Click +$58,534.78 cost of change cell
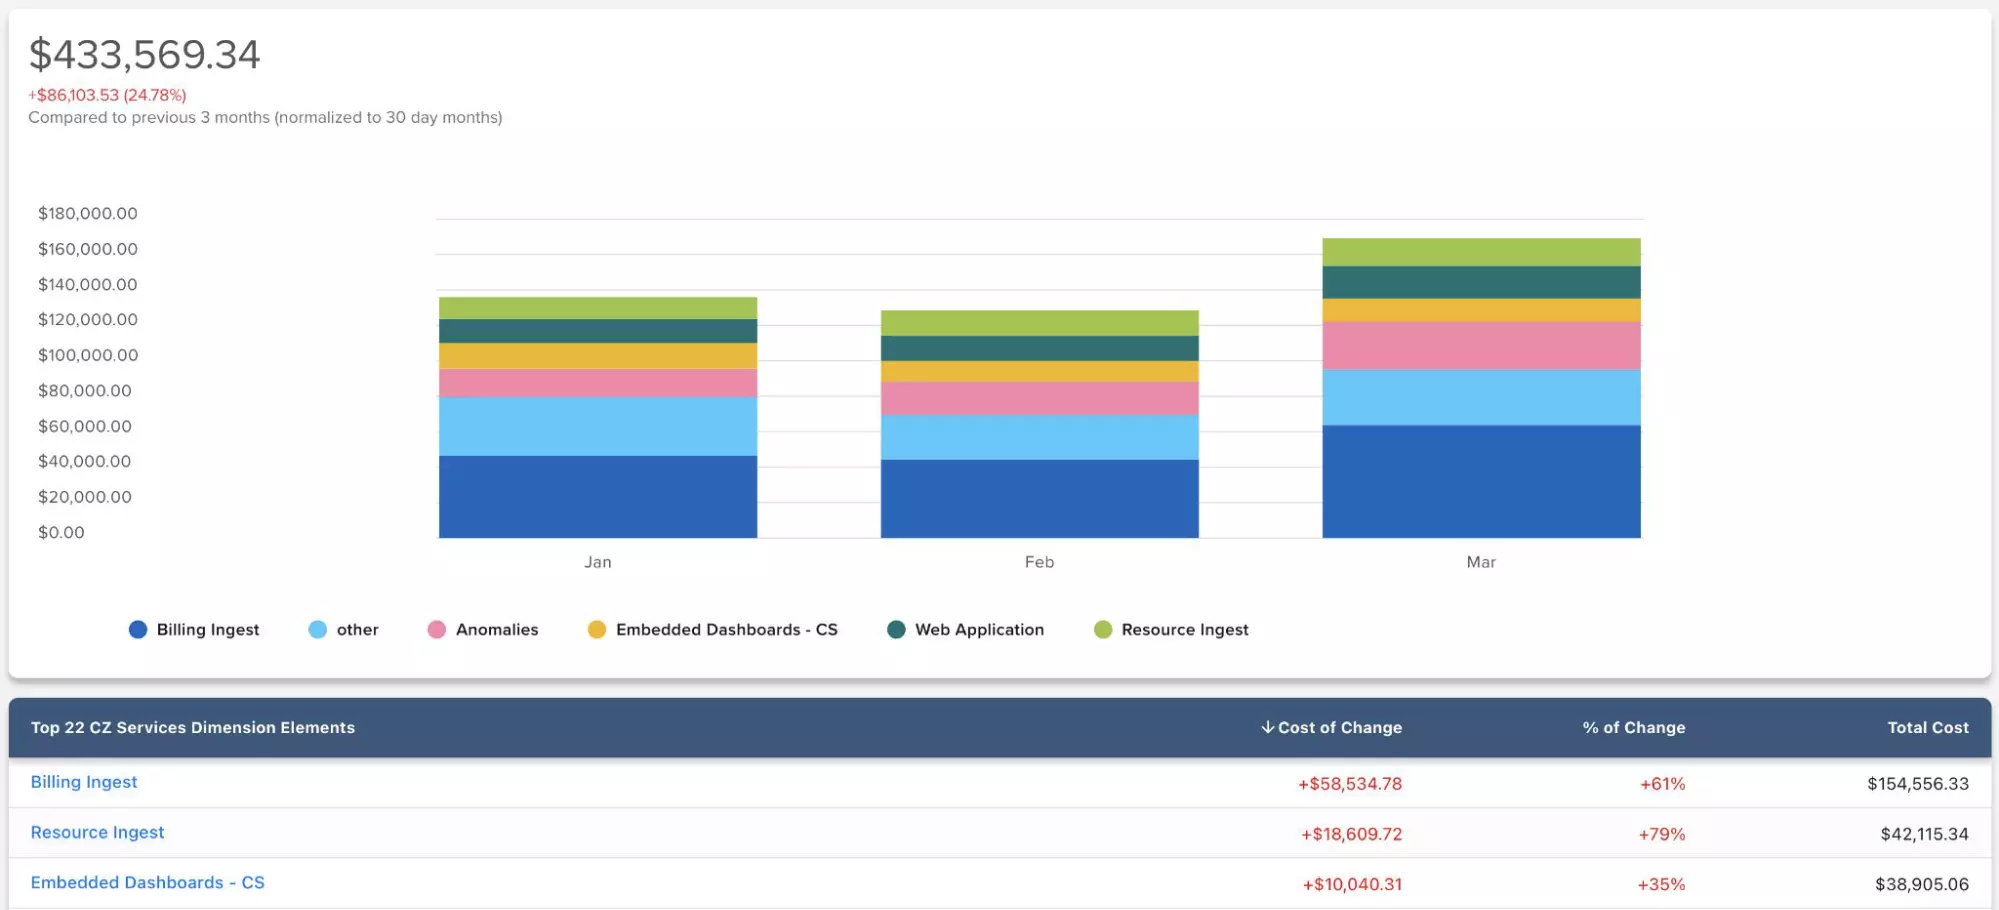 pos(1350,784)
